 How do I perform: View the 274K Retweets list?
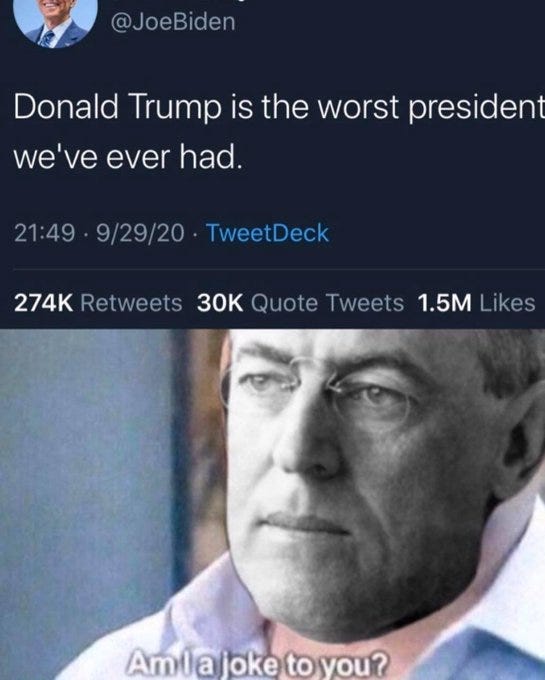coord(98,303)
